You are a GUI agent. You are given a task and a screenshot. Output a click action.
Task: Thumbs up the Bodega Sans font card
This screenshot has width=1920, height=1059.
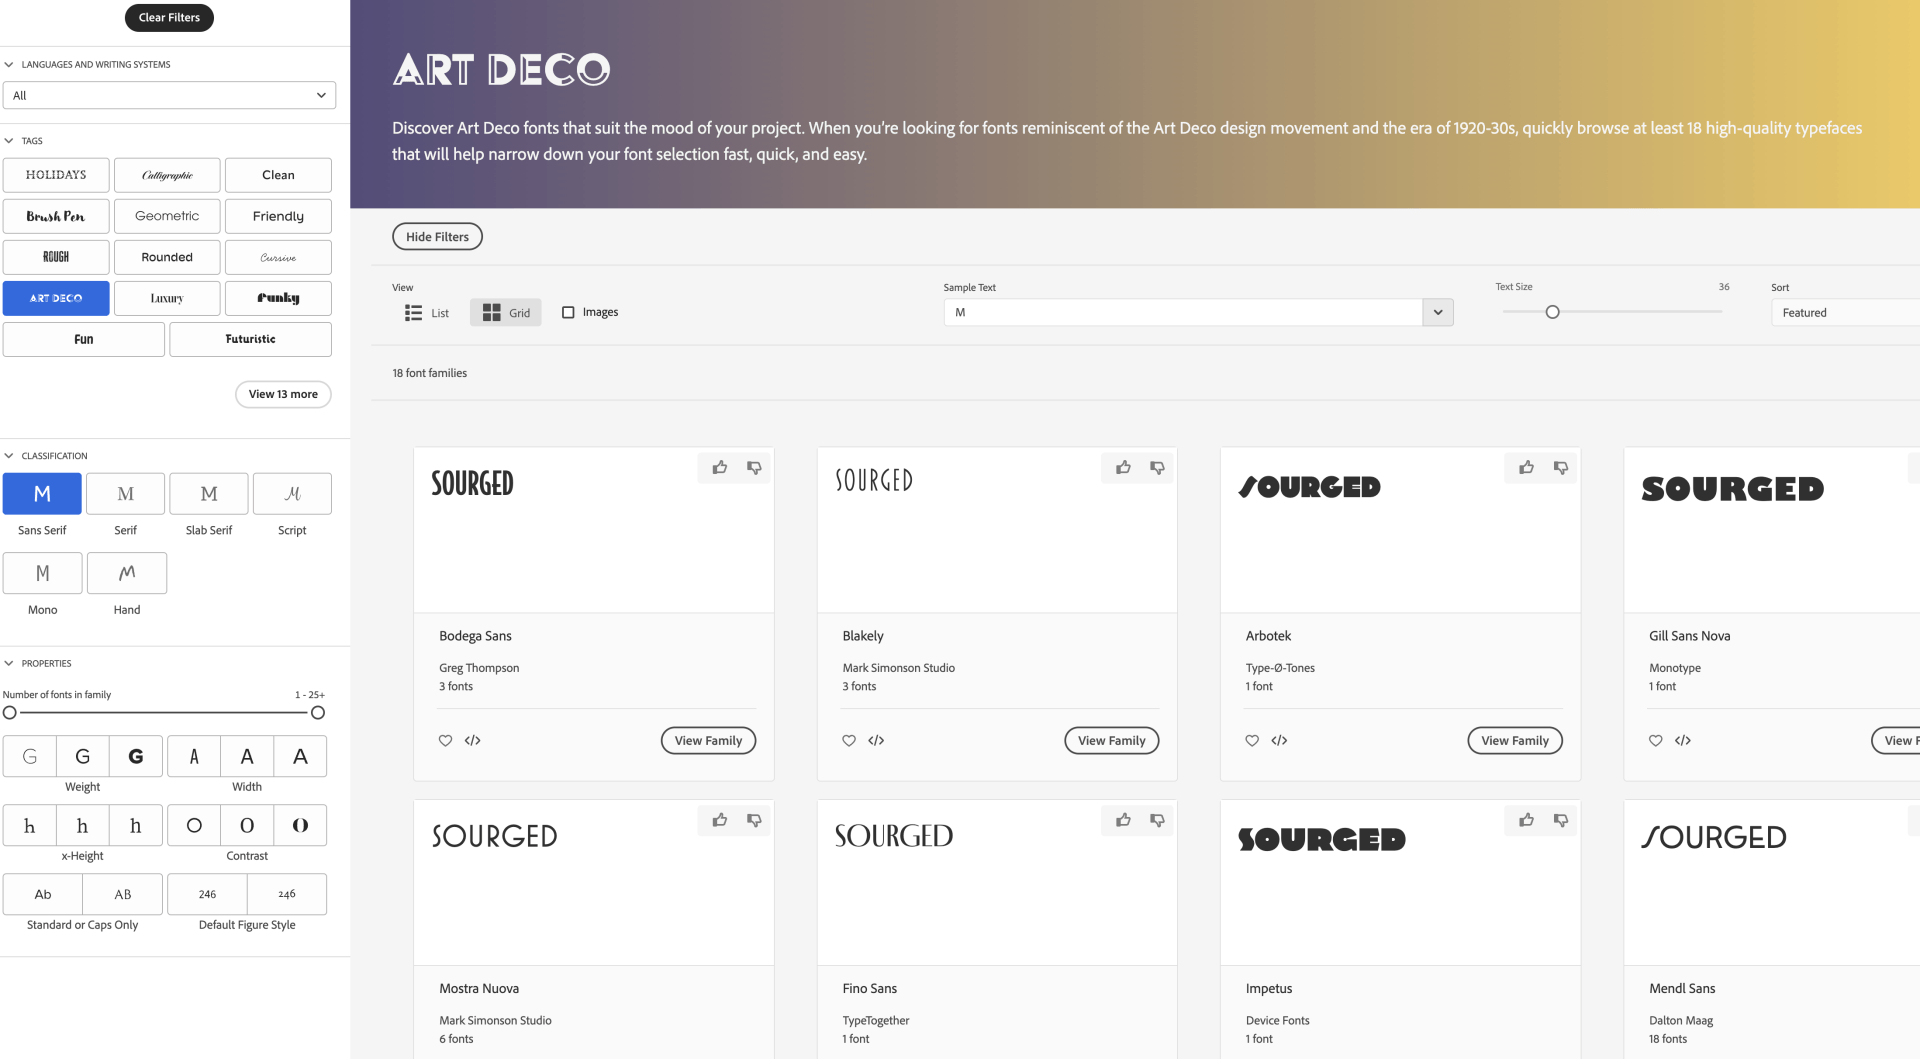click(720, 468)
